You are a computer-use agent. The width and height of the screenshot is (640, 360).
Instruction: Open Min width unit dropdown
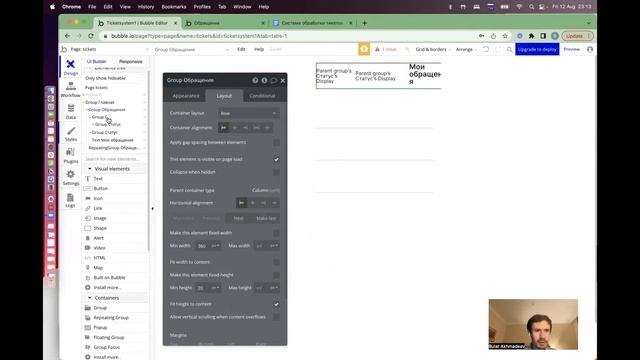pos(215,246)
